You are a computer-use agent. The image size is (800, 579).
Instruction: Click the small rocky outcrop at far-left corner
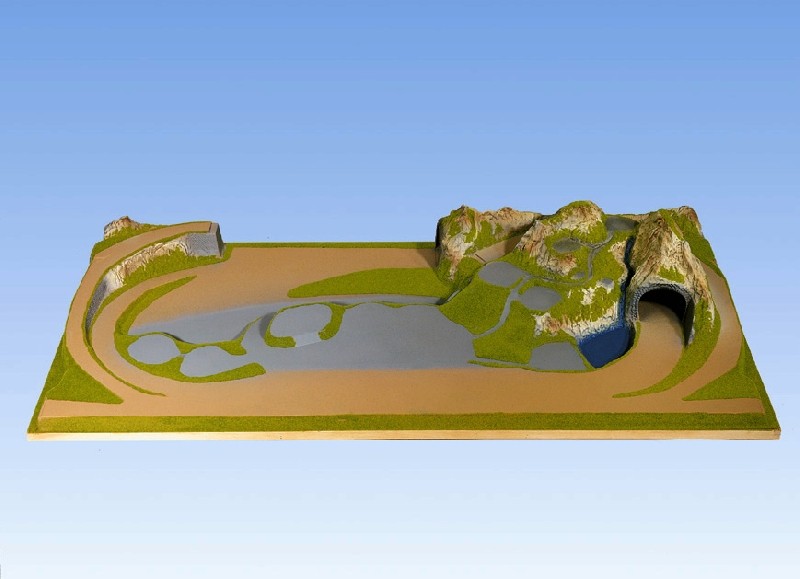tap(121, 226)
